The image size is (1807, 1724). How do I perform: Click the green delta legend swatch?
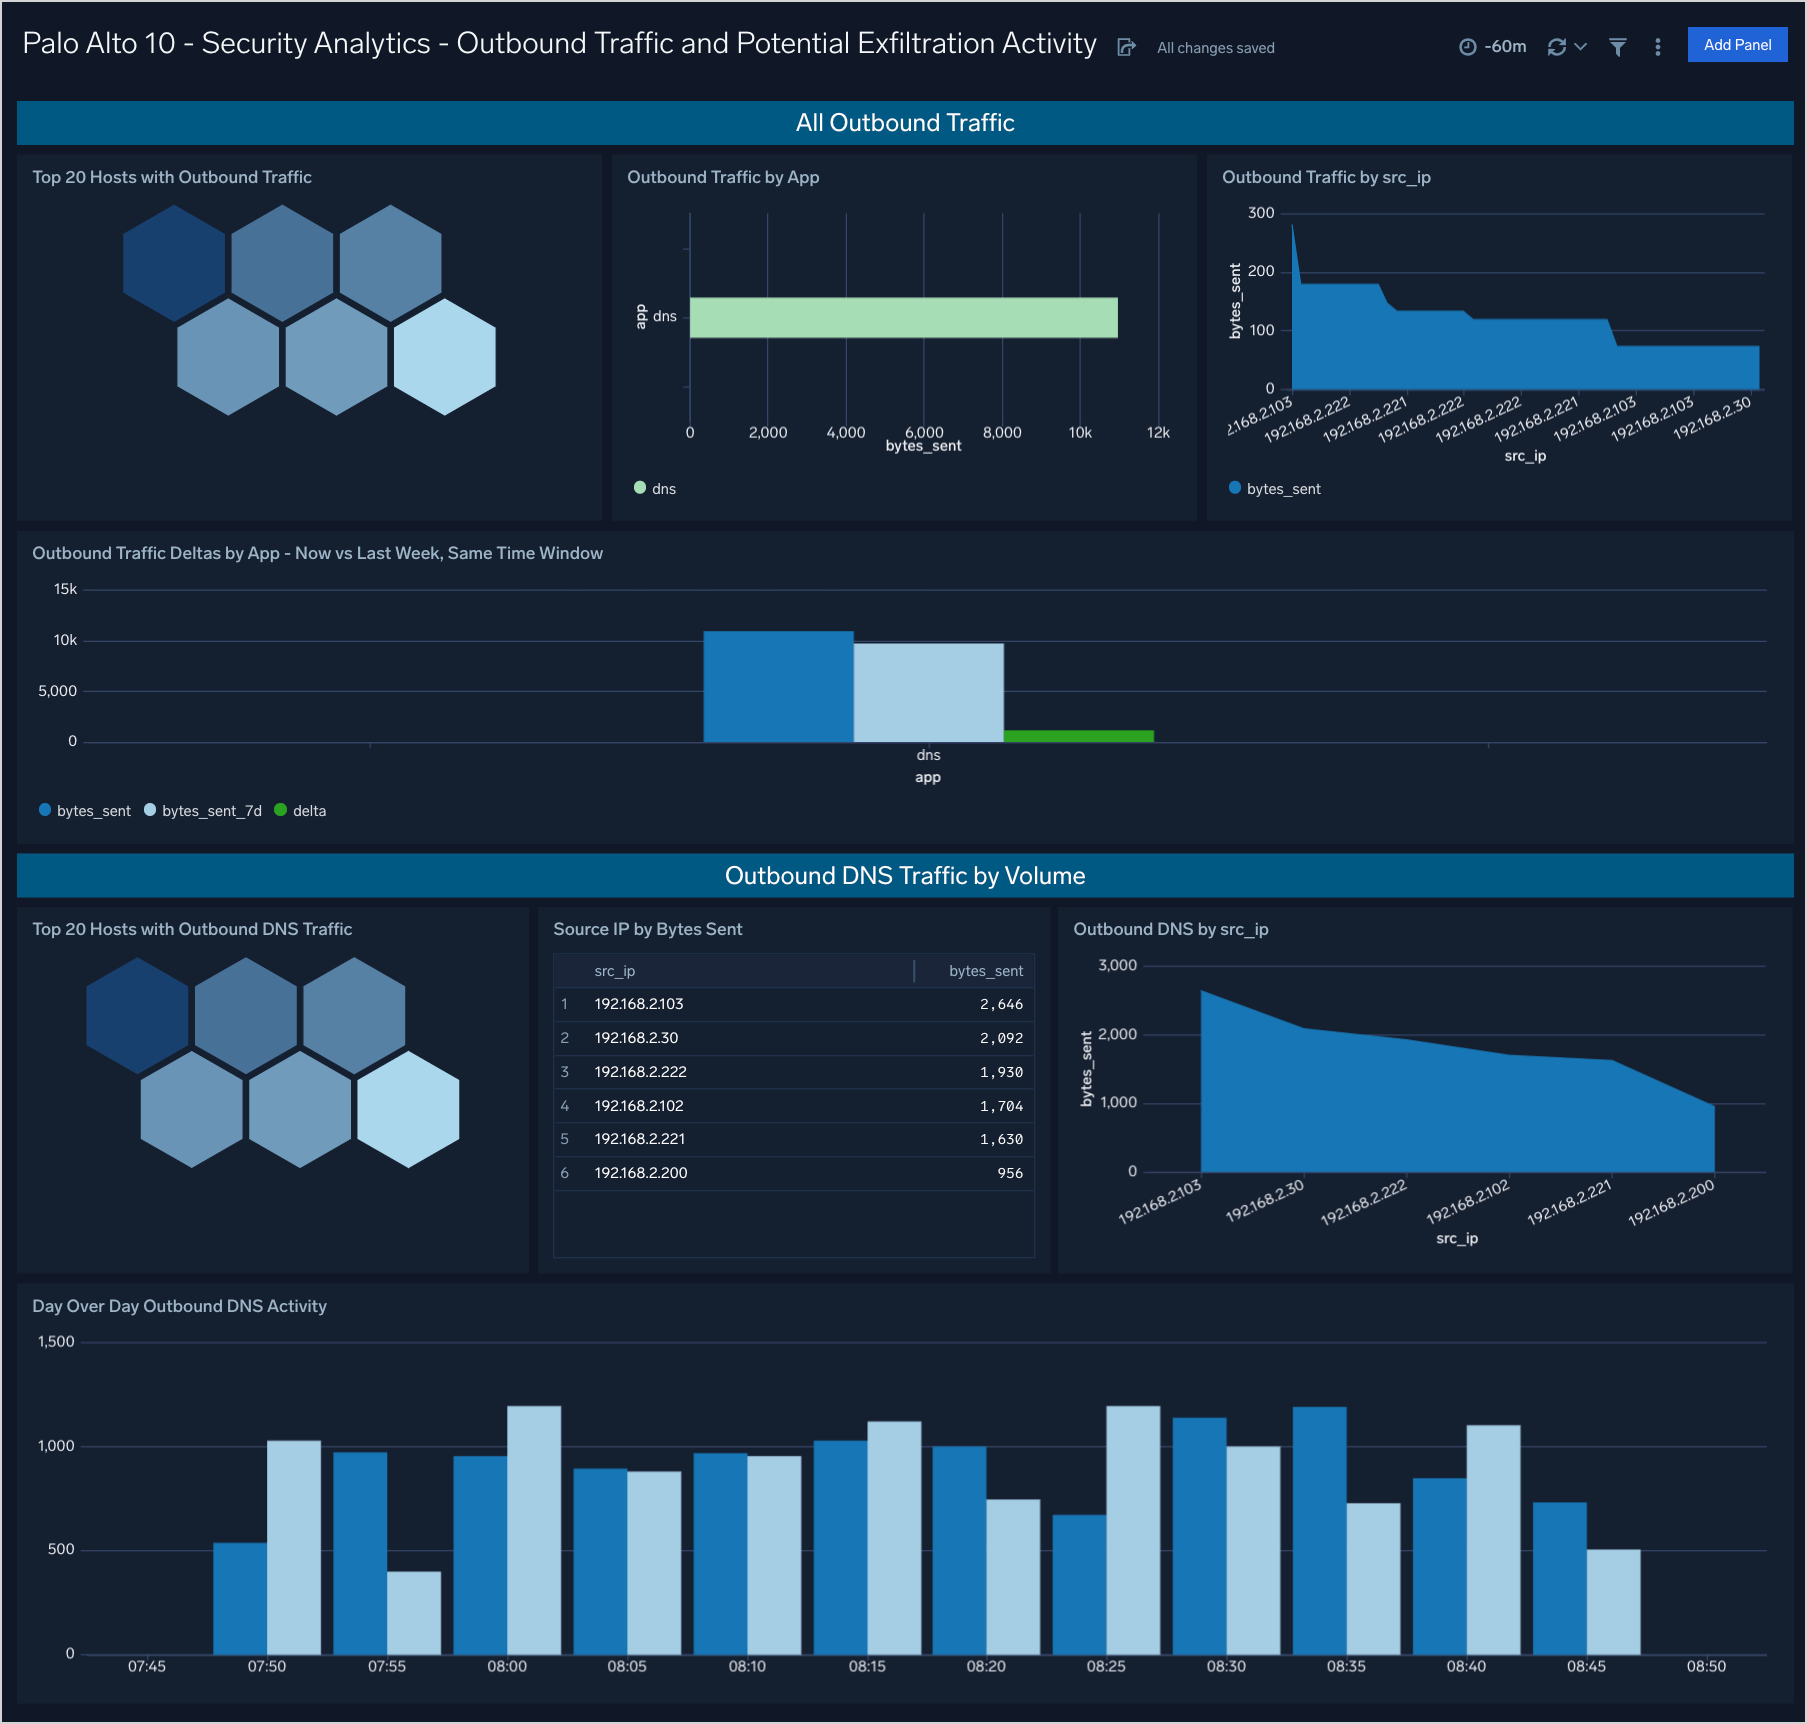281,810
